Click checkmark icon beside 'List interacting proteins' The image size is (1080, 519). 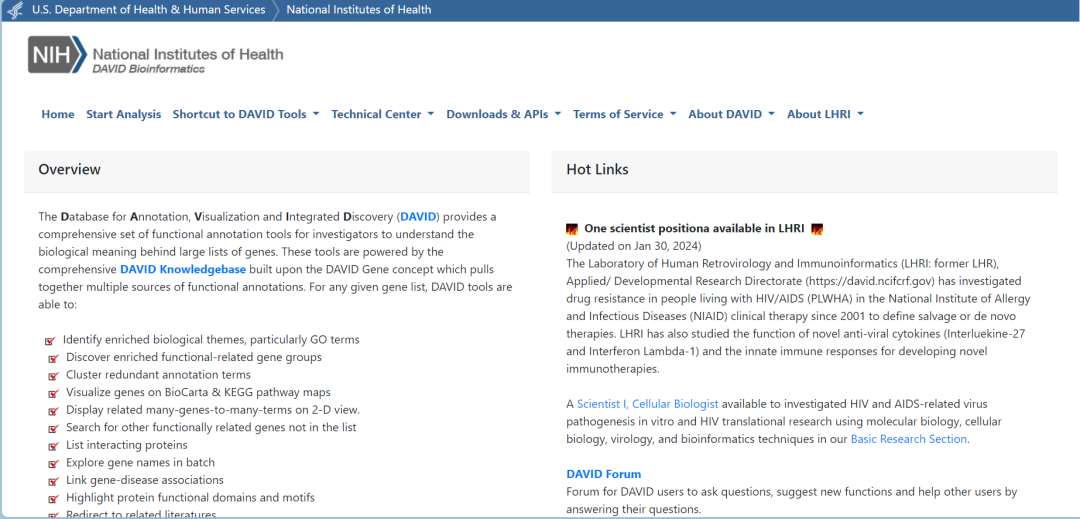(53, 446)
